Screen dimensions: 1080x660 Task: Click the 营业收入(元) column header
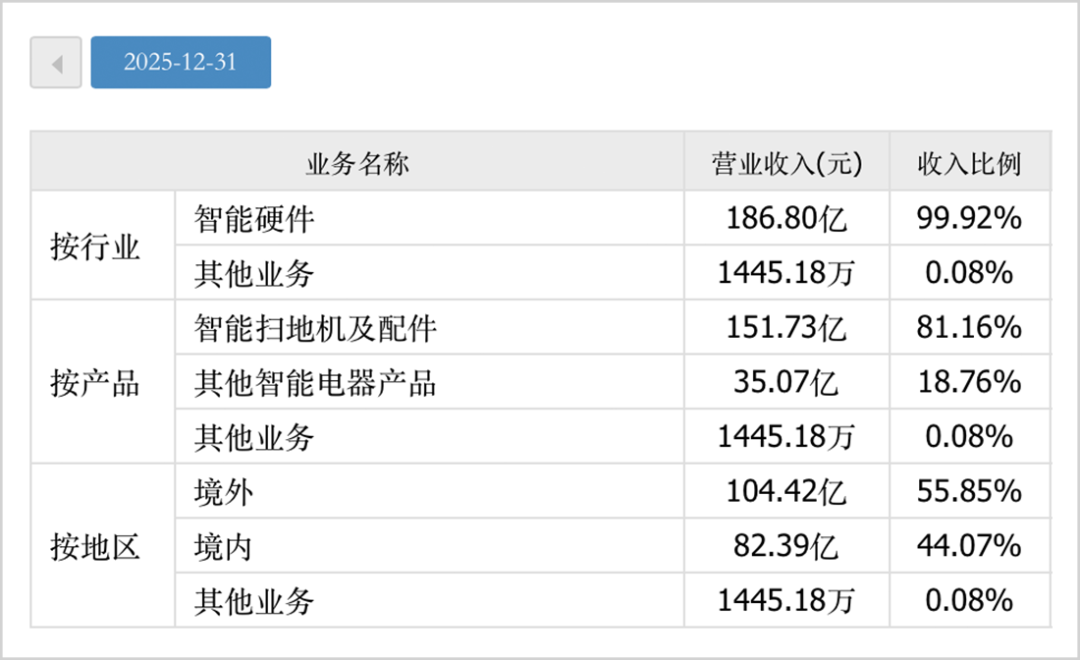click(x=786, y=164)
